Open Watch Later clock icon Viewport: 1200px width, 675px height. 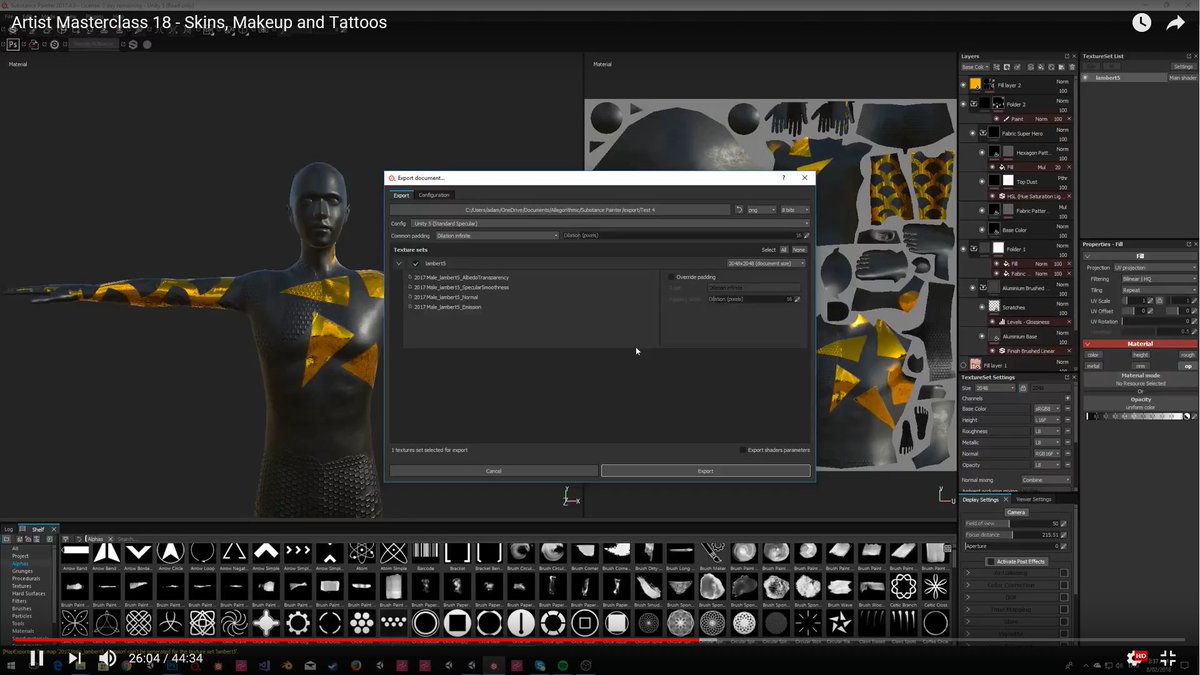[x=1142, y=23]
